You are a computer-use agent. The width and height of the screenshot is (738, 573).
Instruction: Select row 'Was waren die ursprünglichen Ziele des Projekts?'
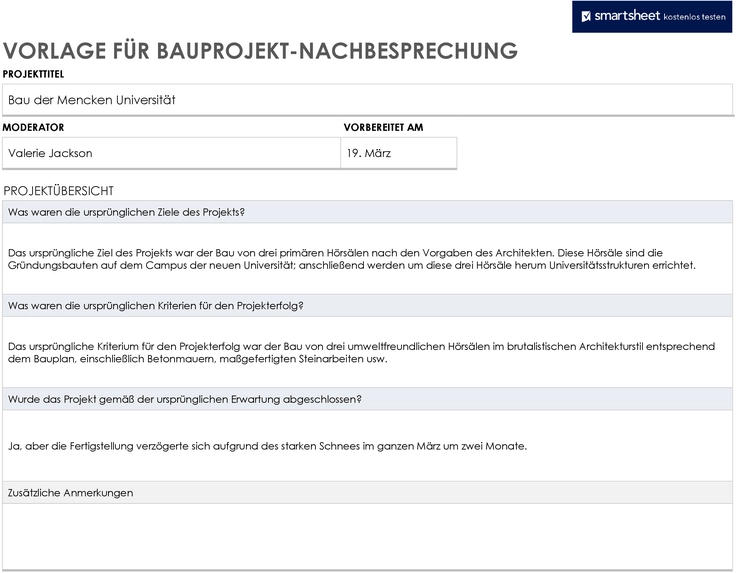pos(368,212)
